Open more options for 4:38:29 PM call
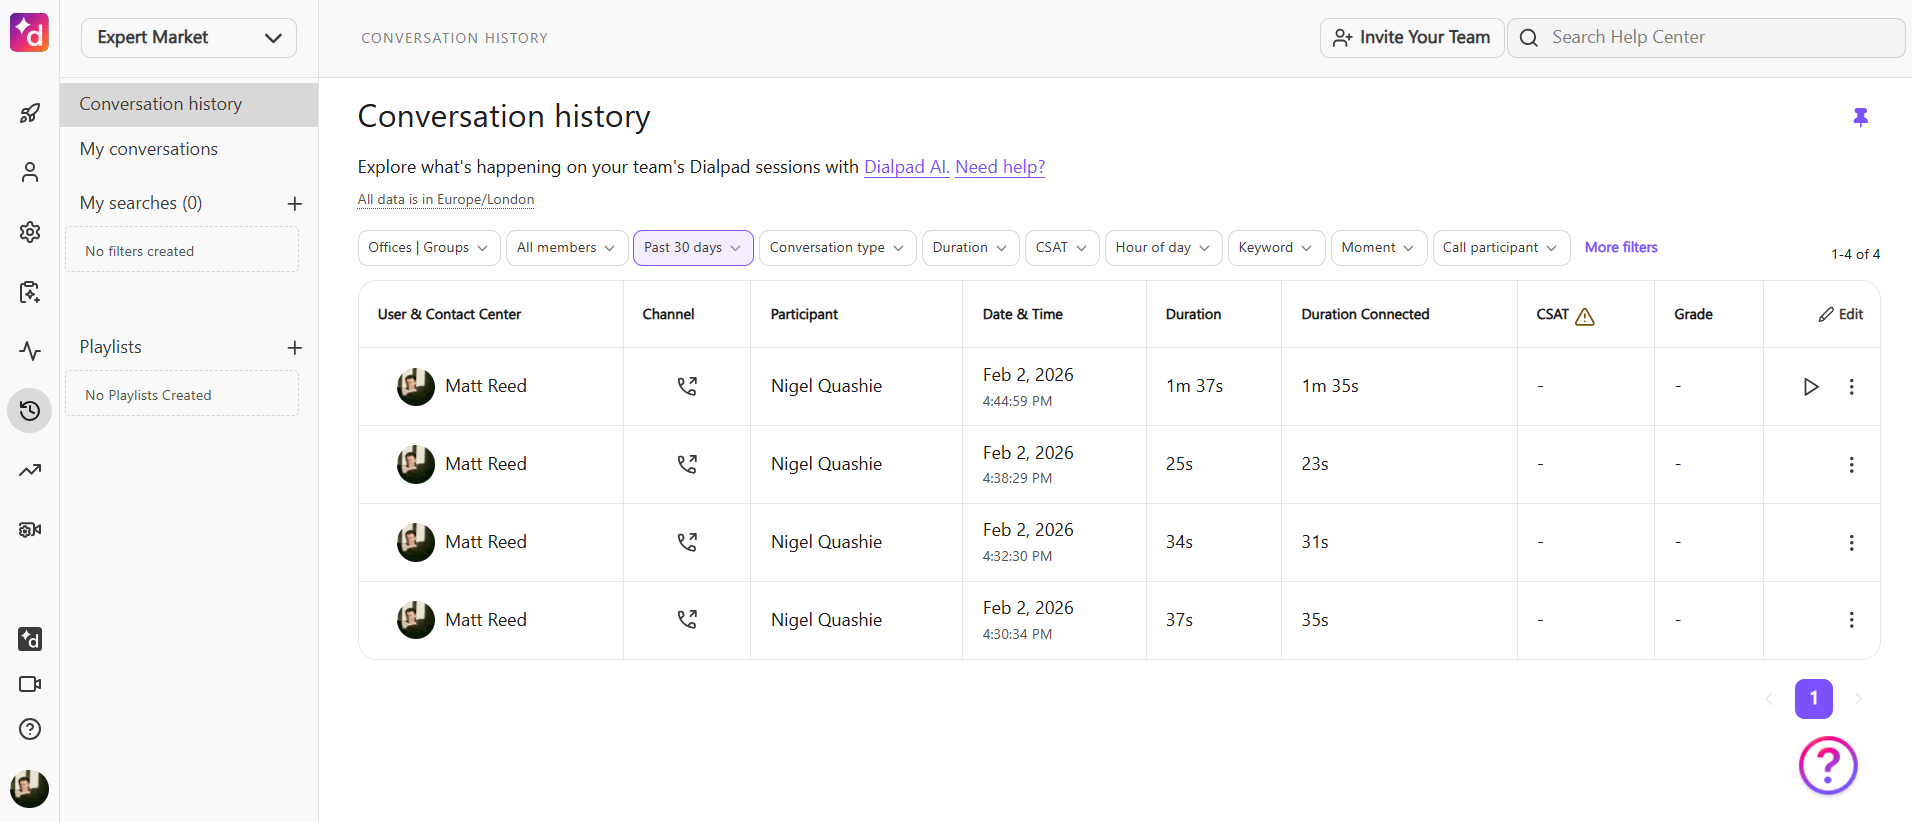This screenshot has width=1912, height=822. click(1851, 465)
